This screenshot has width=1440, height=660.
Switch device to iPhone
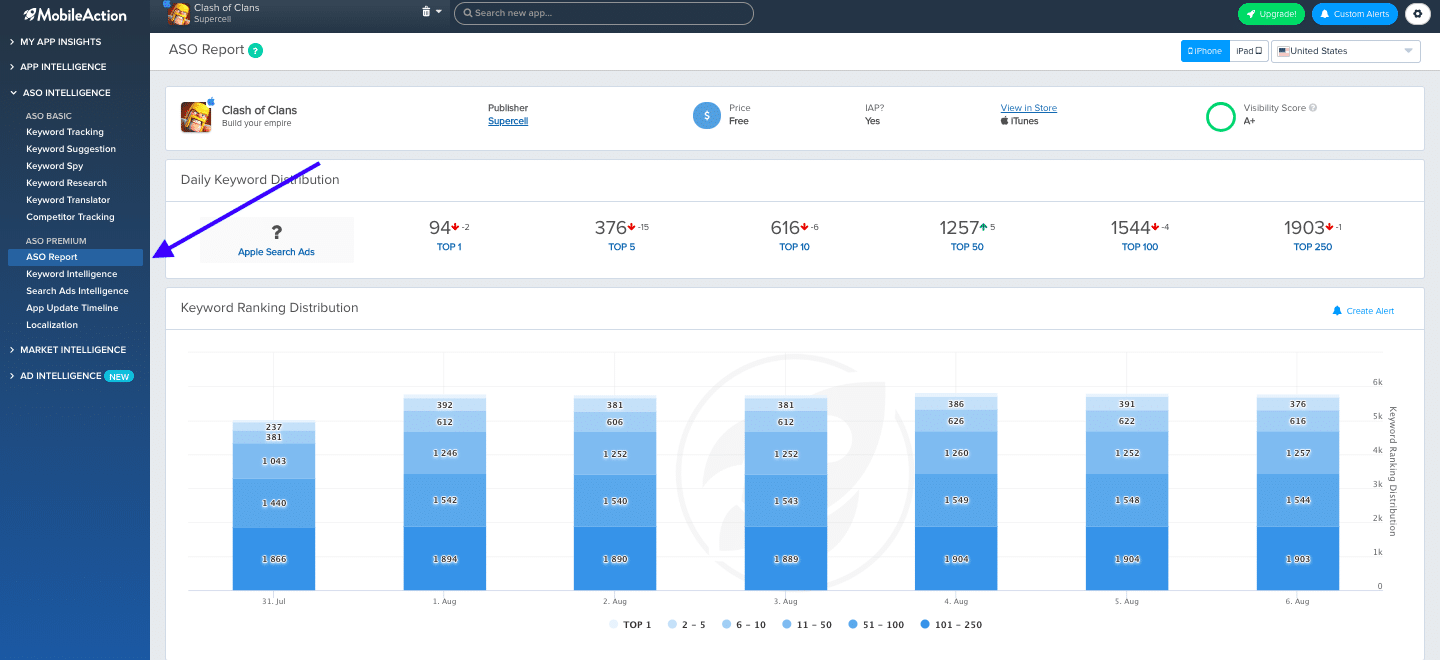point(1205,51)
